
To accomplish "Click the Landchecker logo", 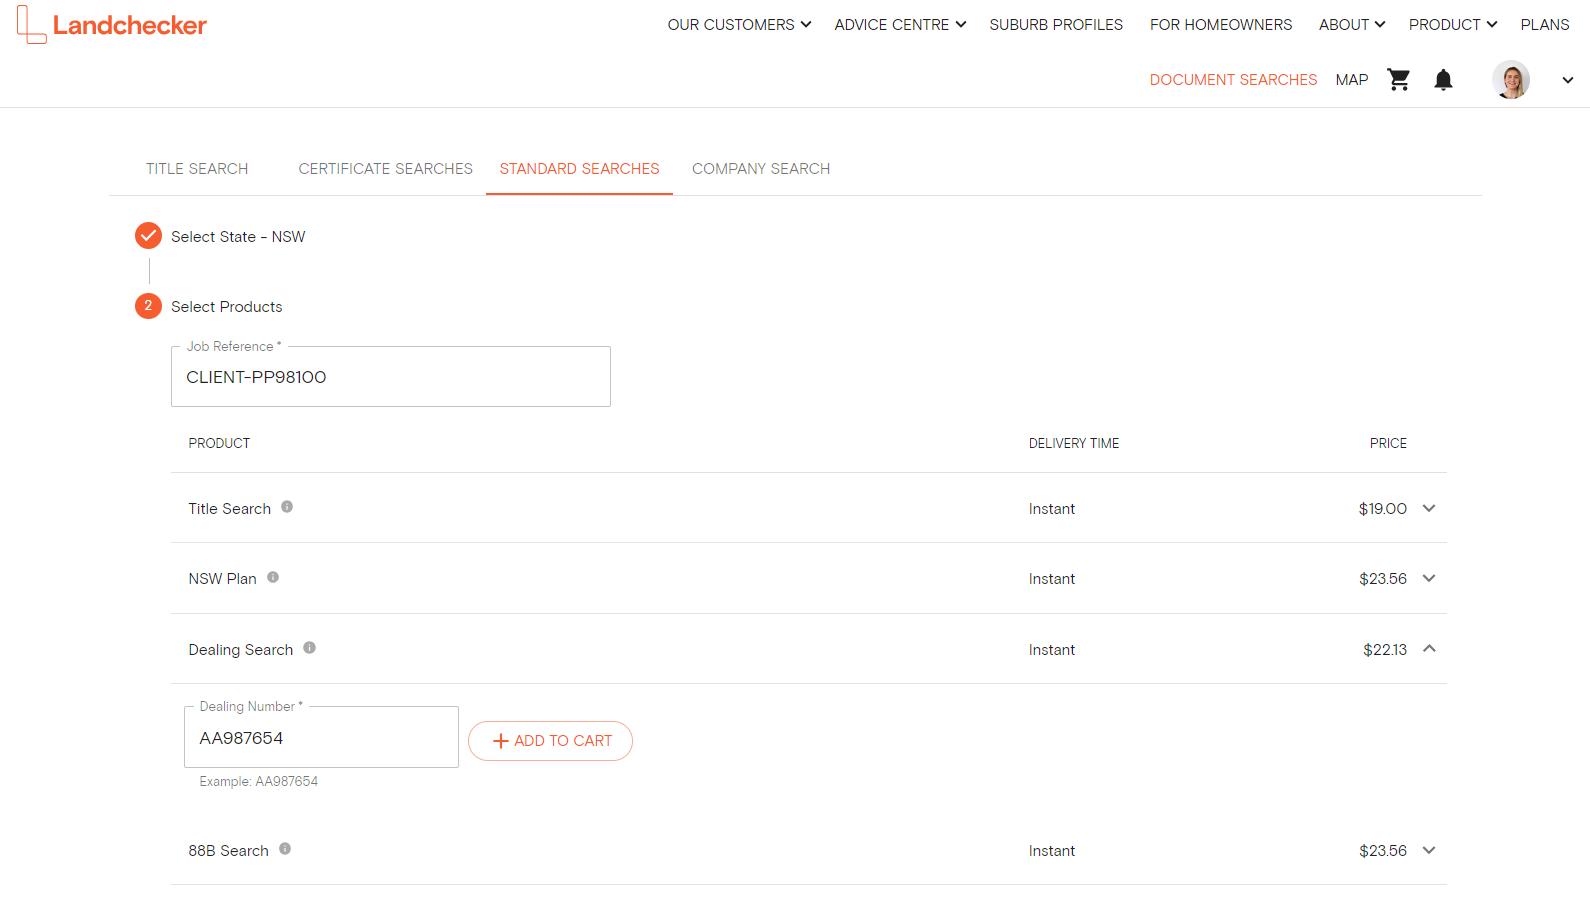I will pos(112,25).
